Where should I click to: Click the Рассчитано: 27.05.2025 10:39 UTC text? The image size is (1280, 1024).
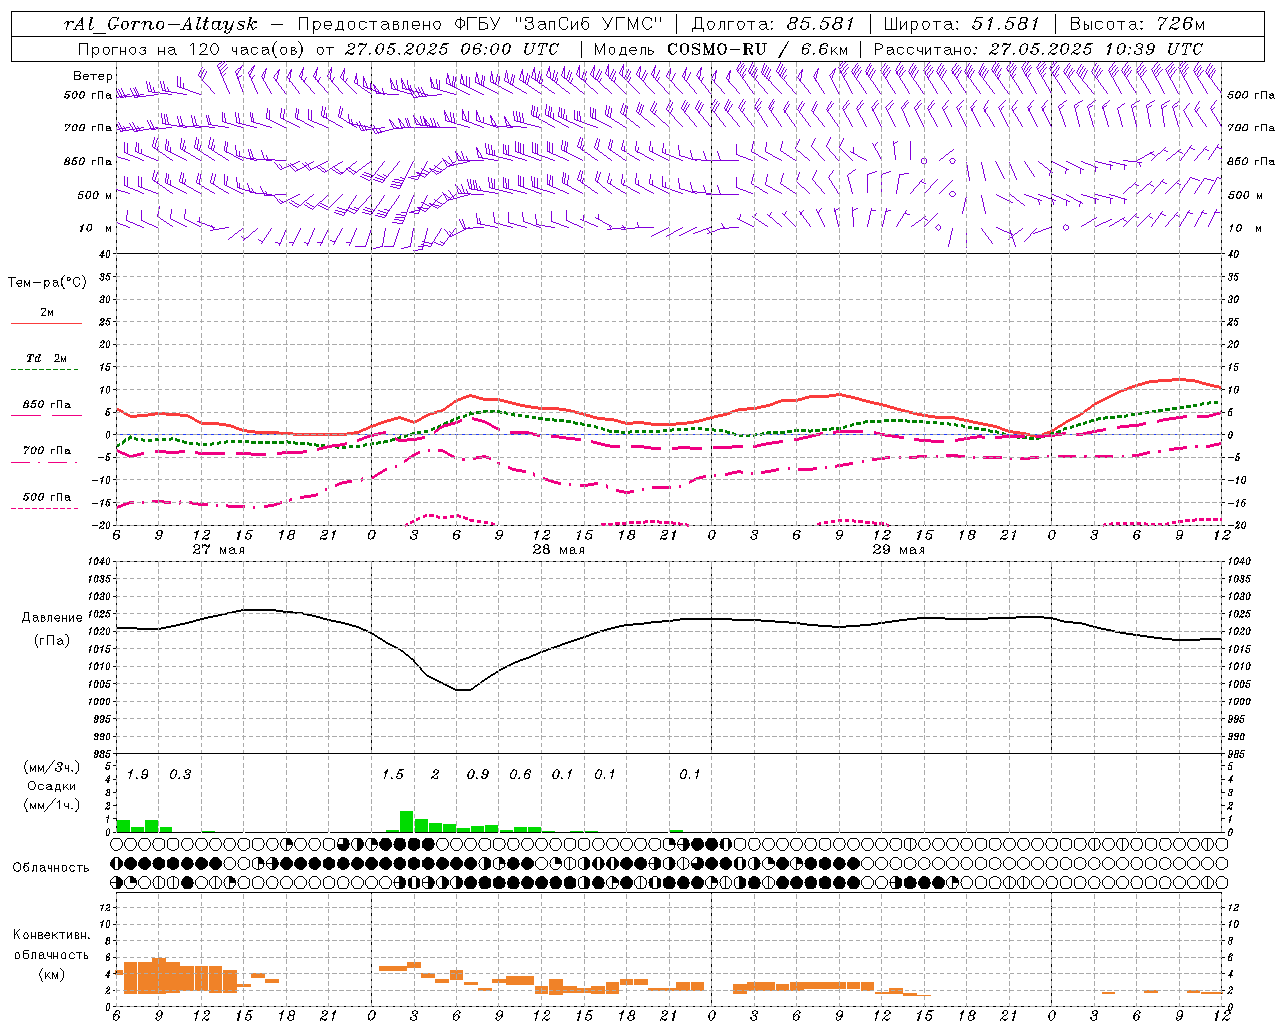(x=1038, y=49)
